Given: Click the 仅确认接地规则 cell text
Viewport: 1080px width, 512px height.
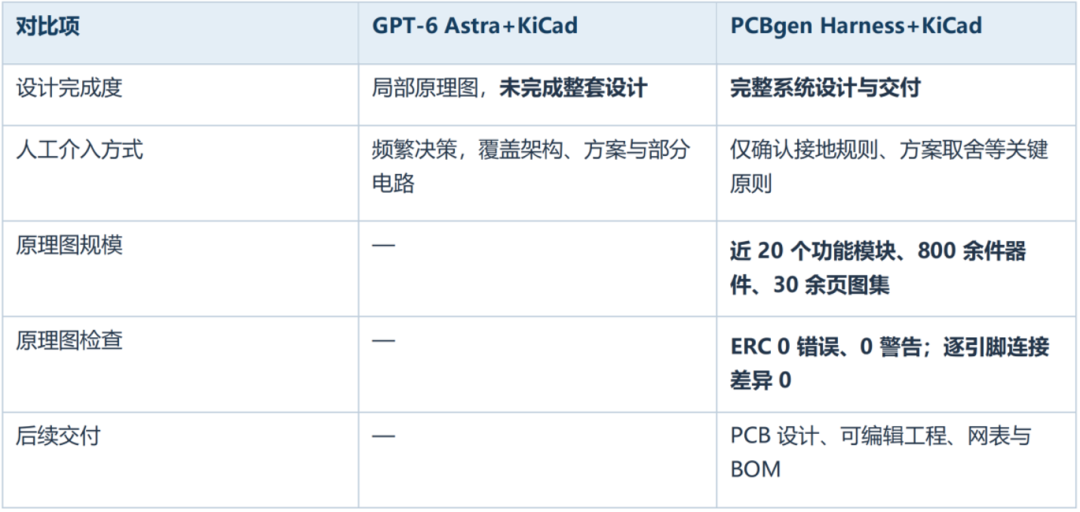Looking at the screenshot, I should click(x=889, y=167).
